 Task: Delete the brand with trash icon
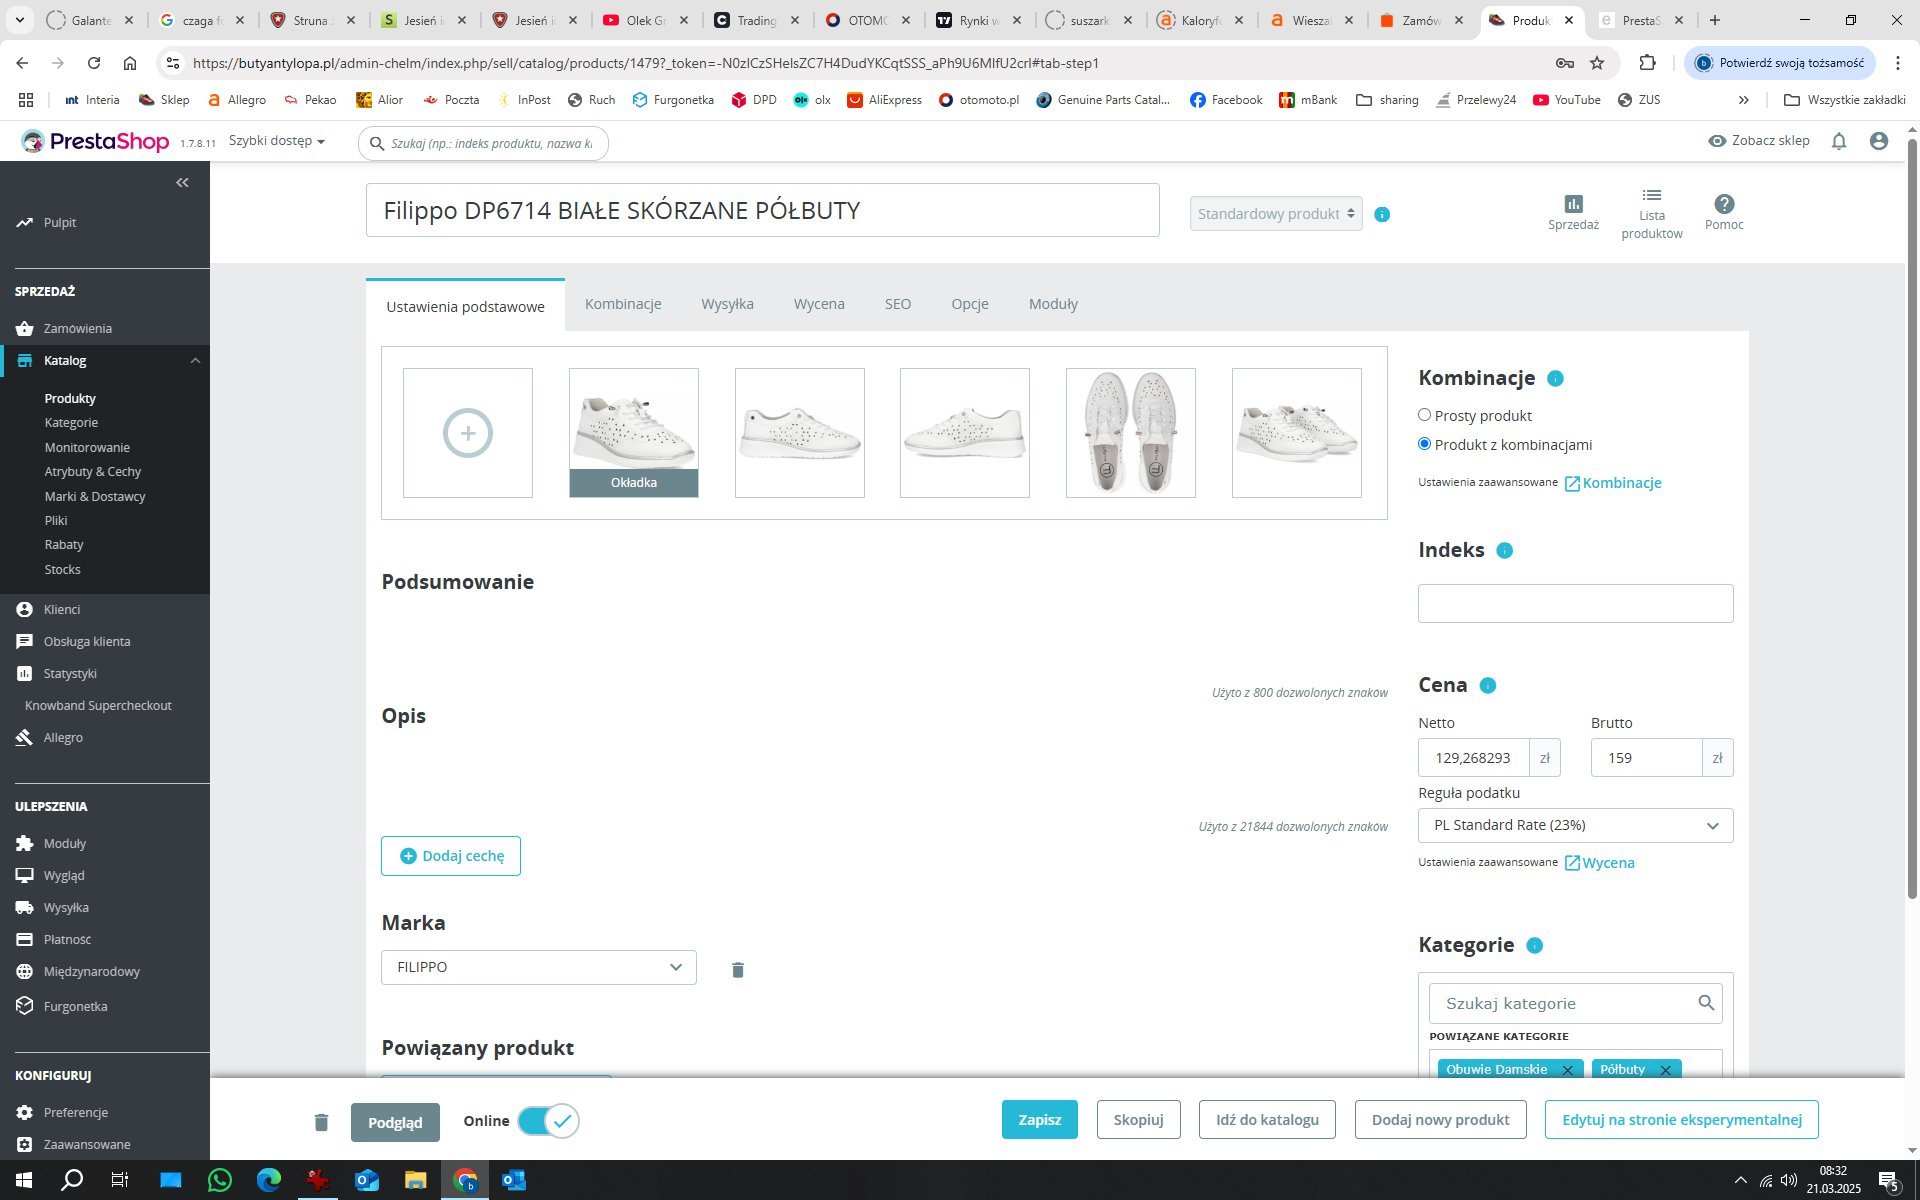pyautogui.click(x=738, y=970)
